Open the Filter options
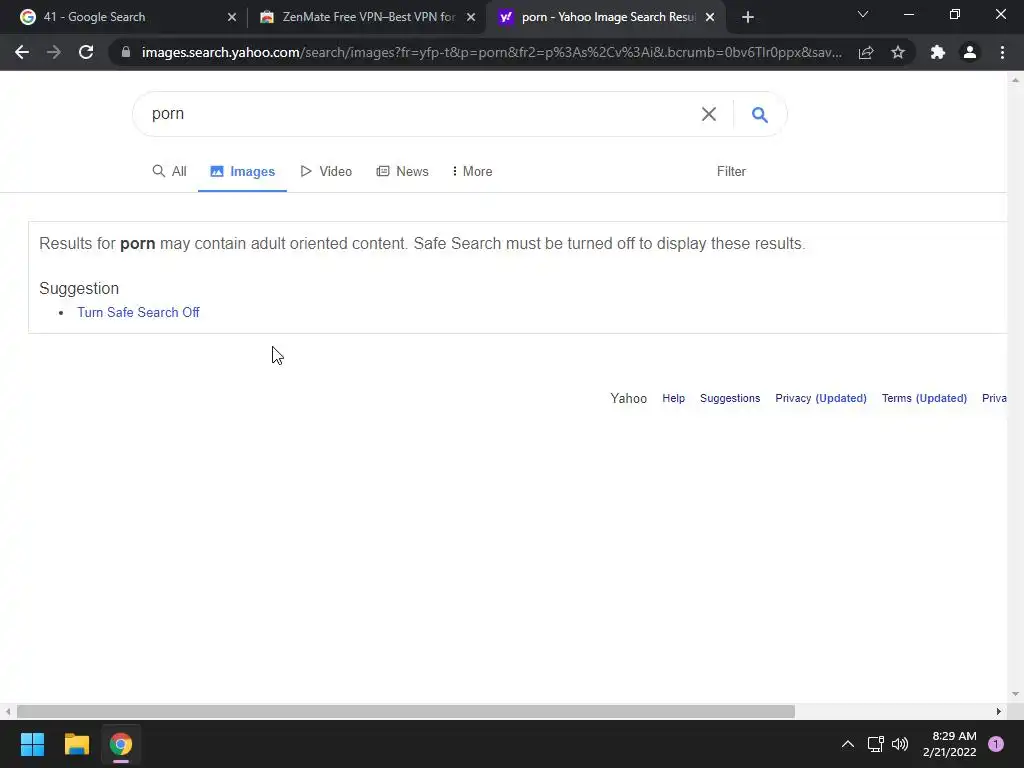The width and height of the screenshot is (1024, 768). coord(731,171)
